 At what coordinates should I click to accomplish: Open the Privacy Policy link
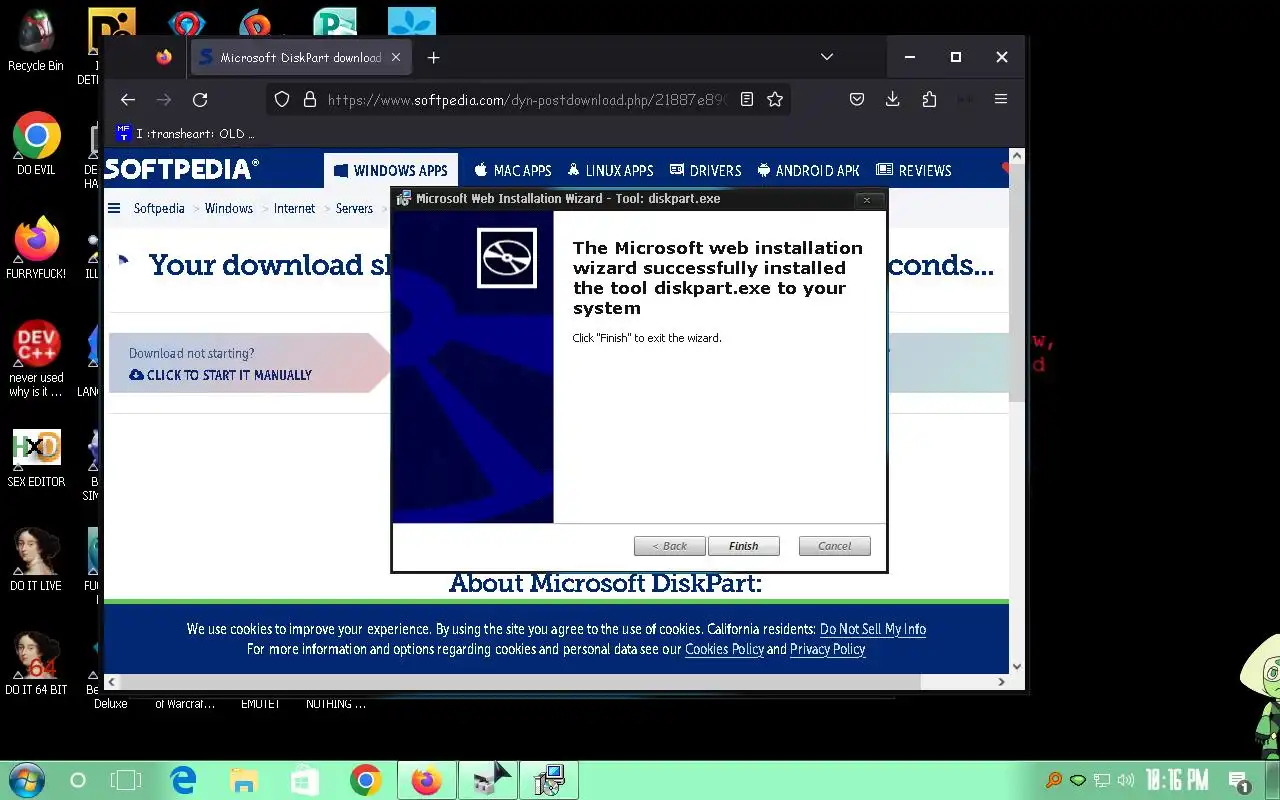(827, 649)
